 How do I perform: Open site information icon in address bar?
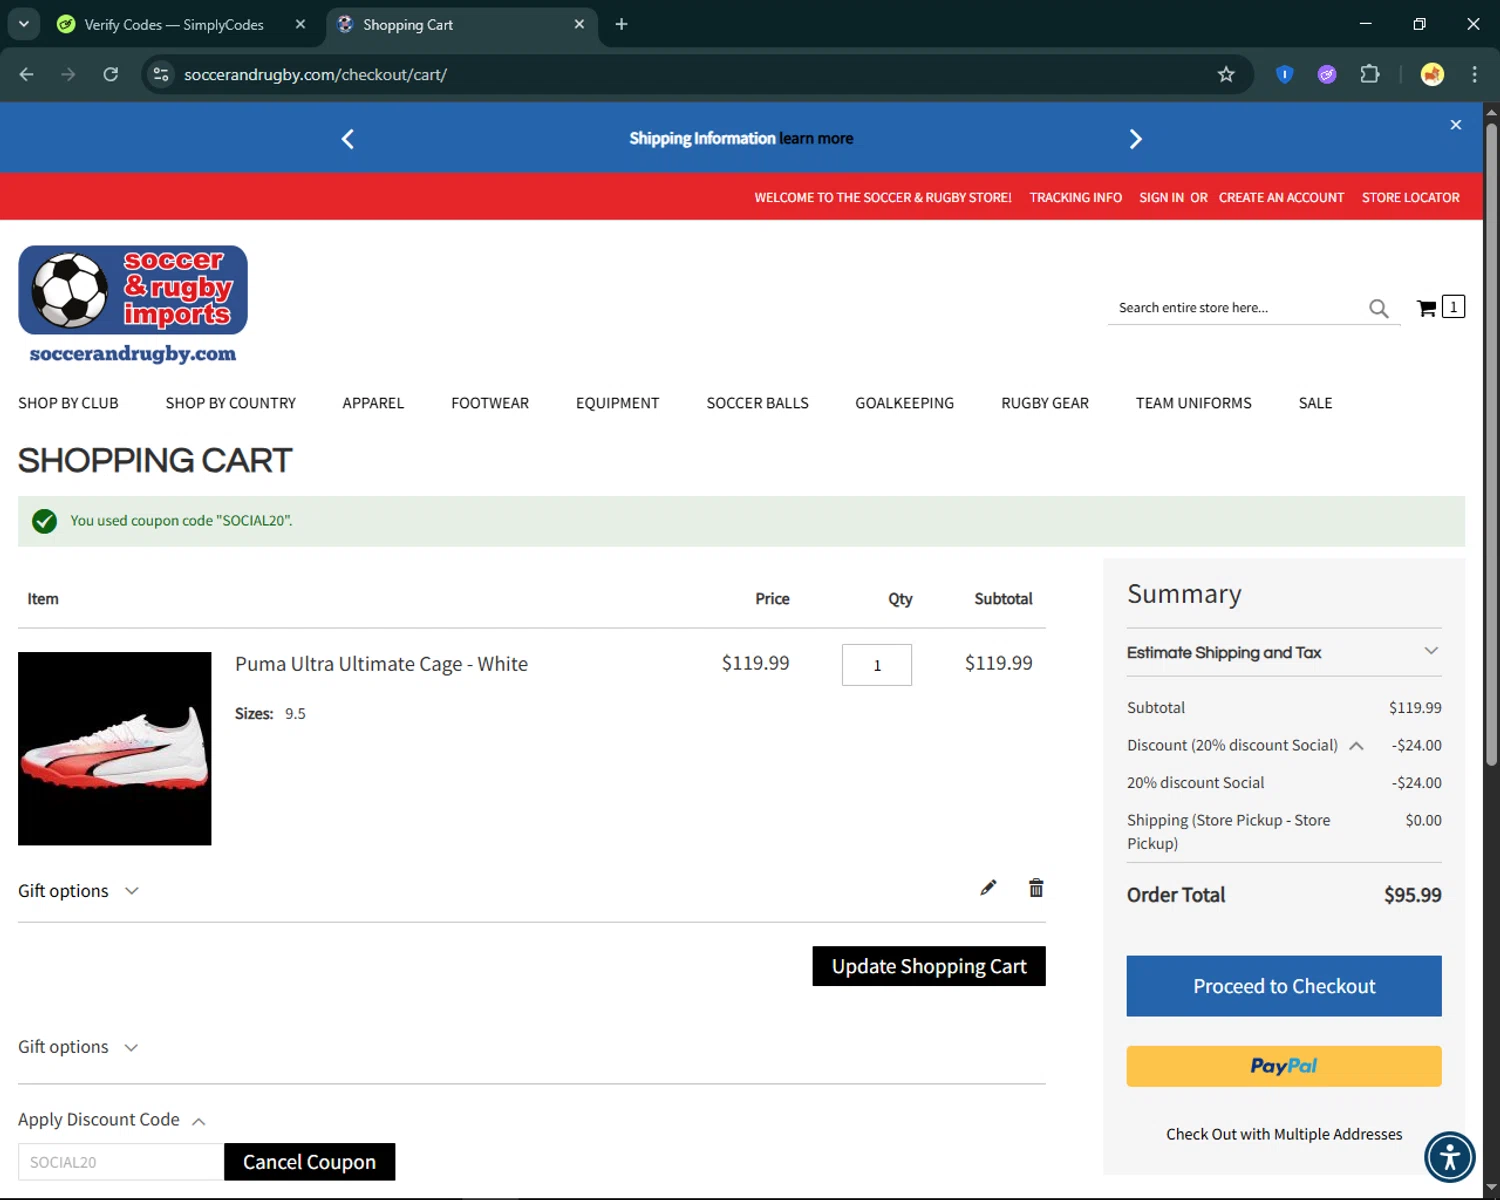(x=161, y=74)
